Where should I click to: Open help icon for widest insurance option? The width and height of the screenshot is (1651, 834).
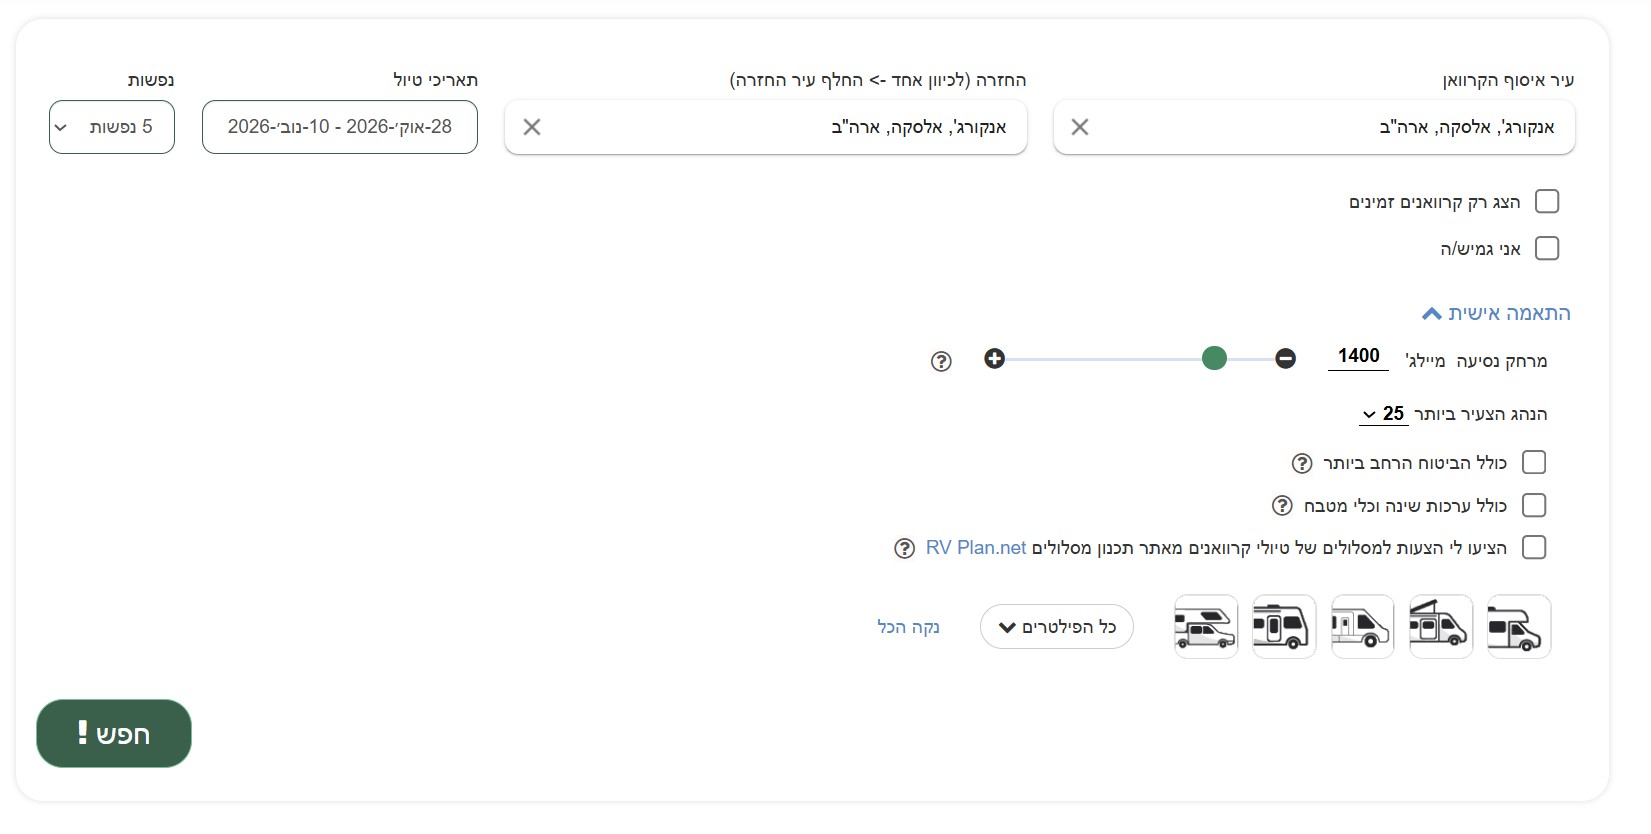[x=1302, y=463]
